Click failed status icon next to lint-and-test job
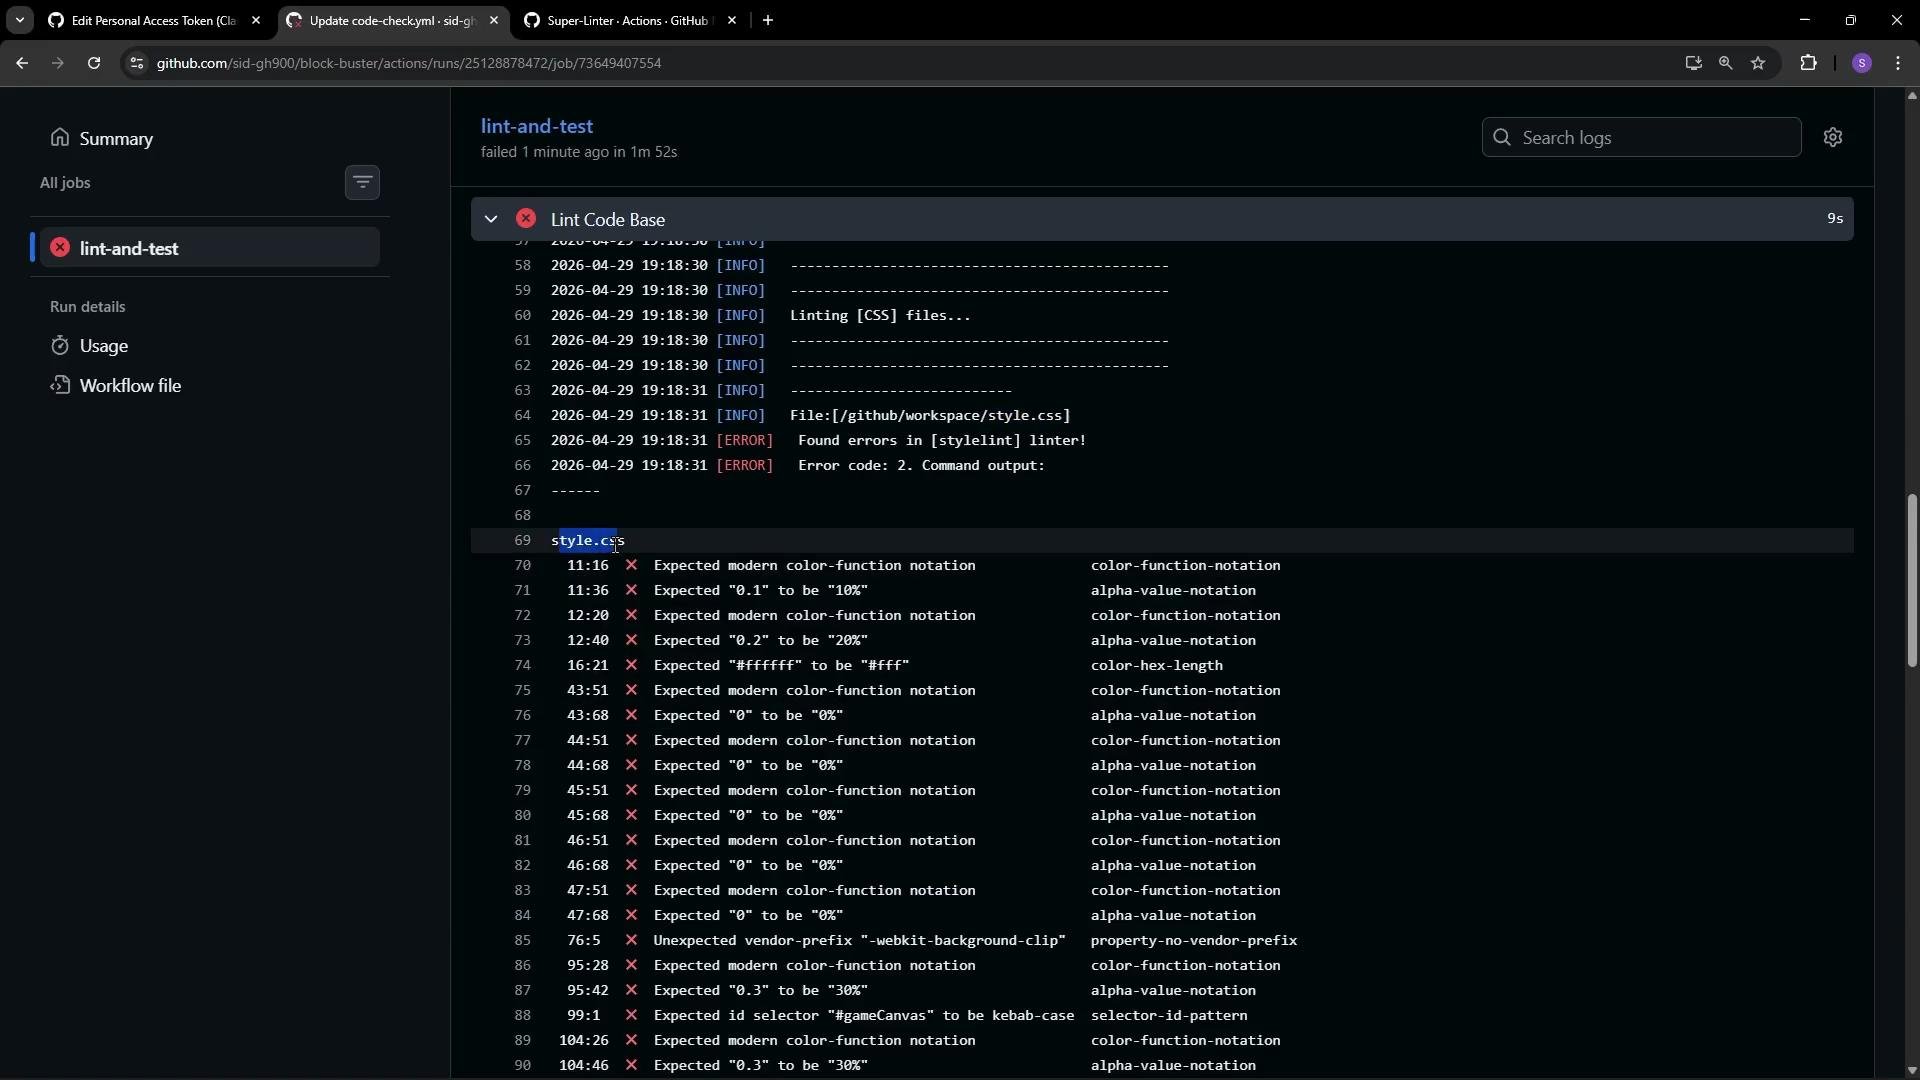 60,247
